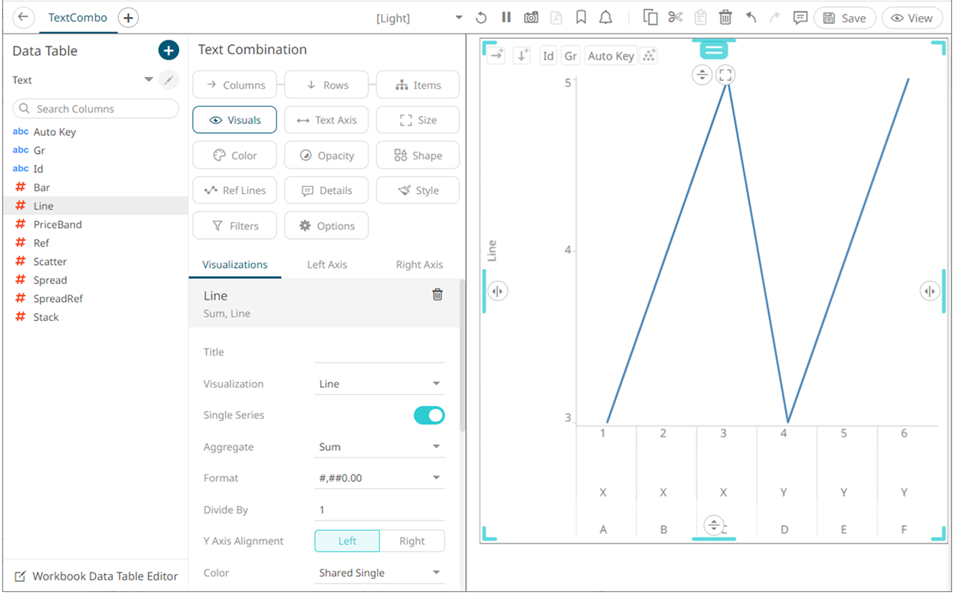Screen dimensions: 955x595
Task: Toggle the Single Series switch
Action: point(429,415)
